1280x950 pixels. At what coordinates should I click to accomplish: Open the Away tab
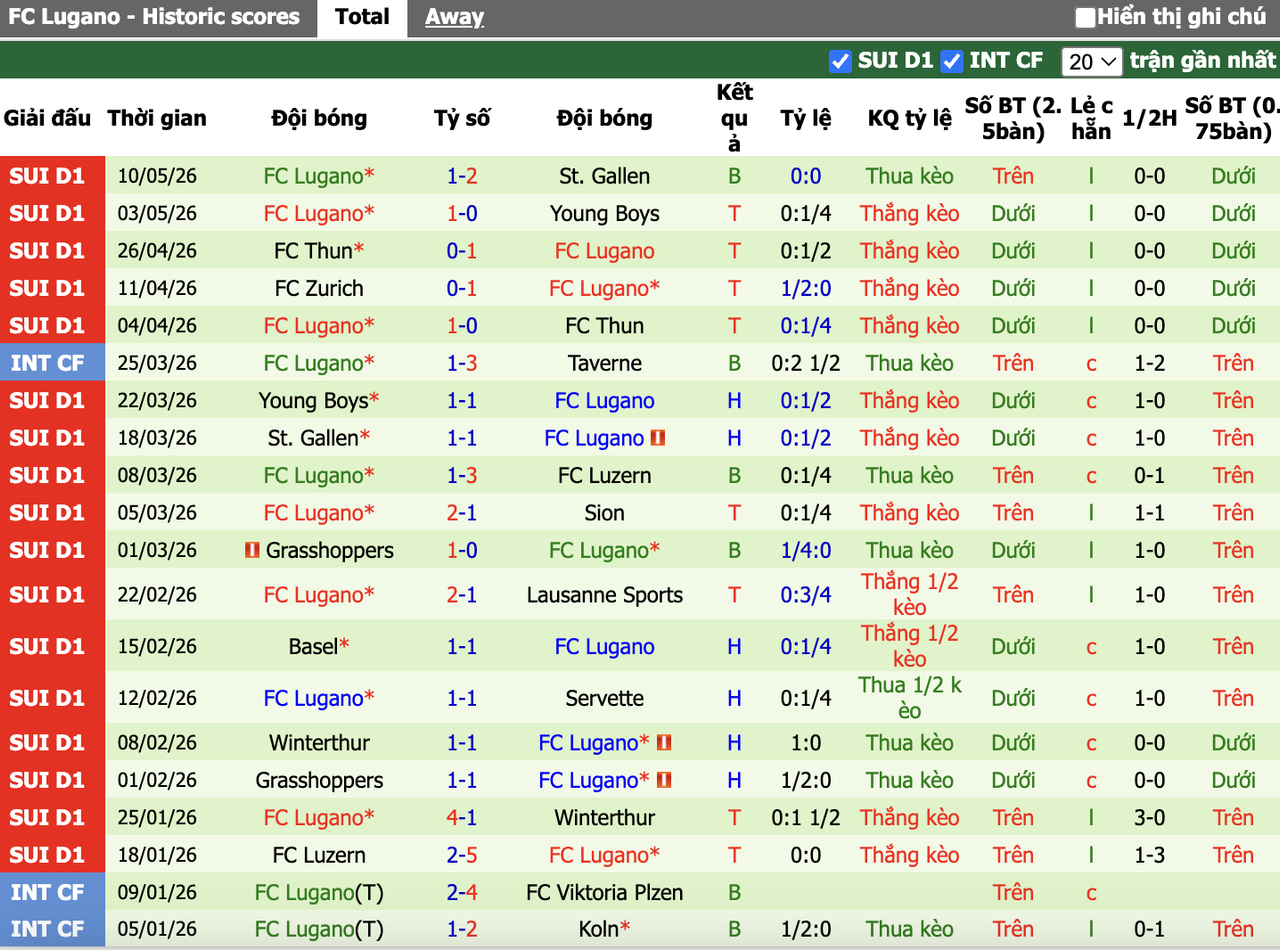[x=454, y=17]
